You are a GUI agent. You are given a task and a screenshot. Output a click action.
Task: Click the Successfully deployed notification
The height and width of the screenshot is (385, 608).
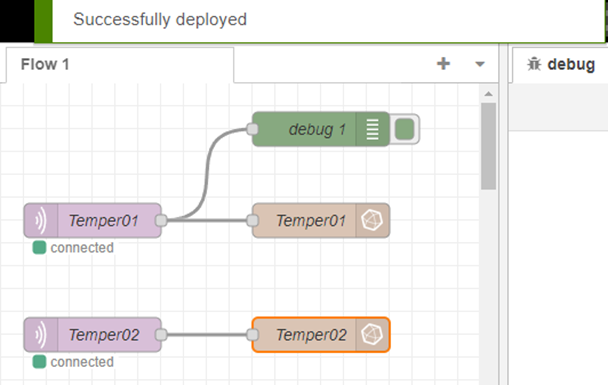(x=320, y=20)
